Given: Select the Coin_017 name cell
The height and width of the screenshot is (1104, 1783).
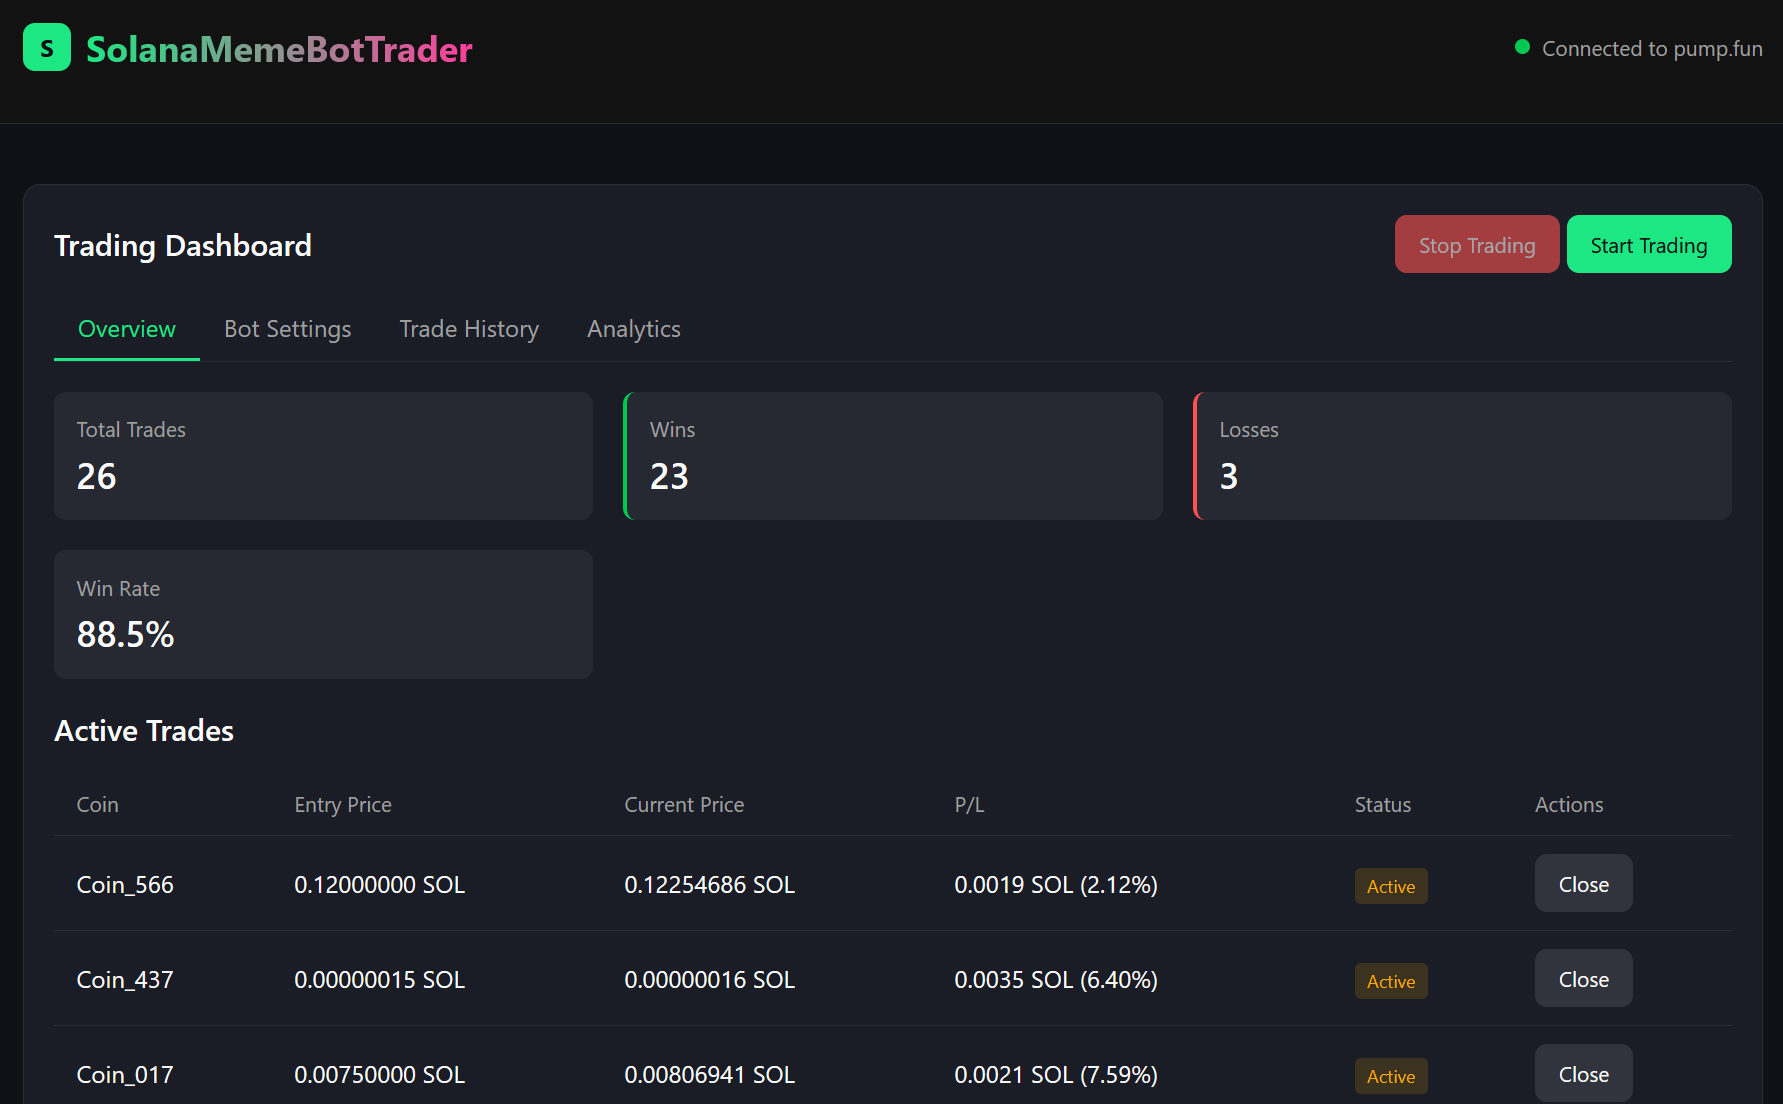Looking at the screenshot, I should pos(125,1075).
